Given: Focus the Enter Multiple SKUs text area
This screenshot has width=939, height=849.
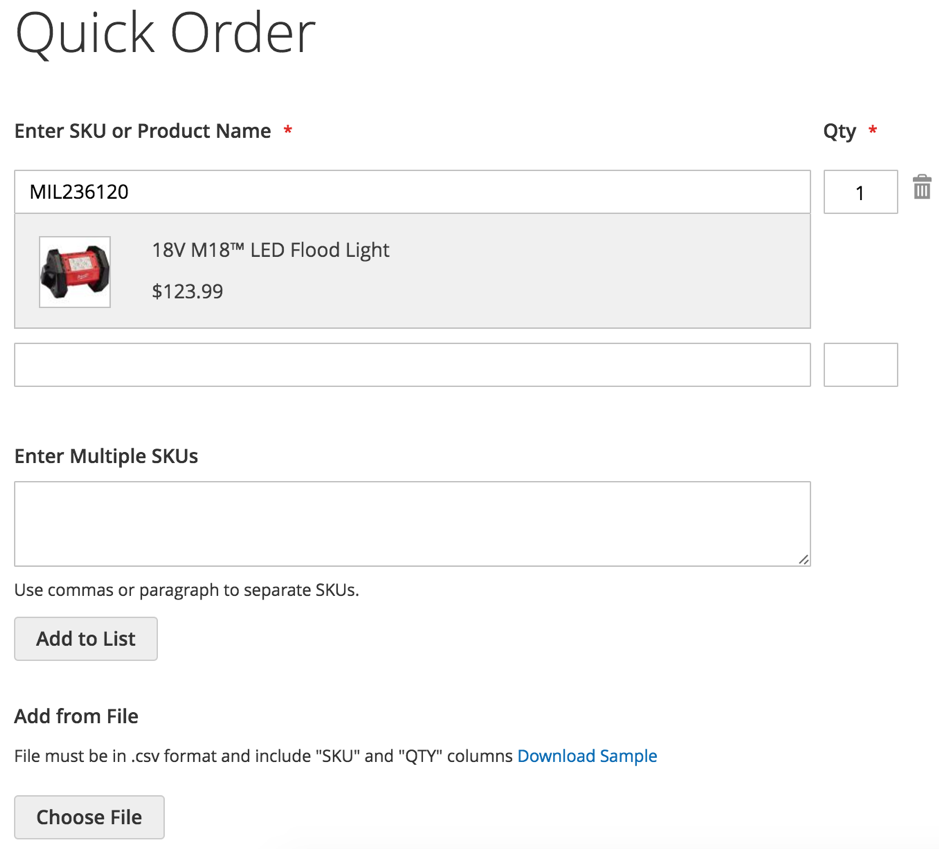Looking at the screenshot, I should click(x=412, y=524).
